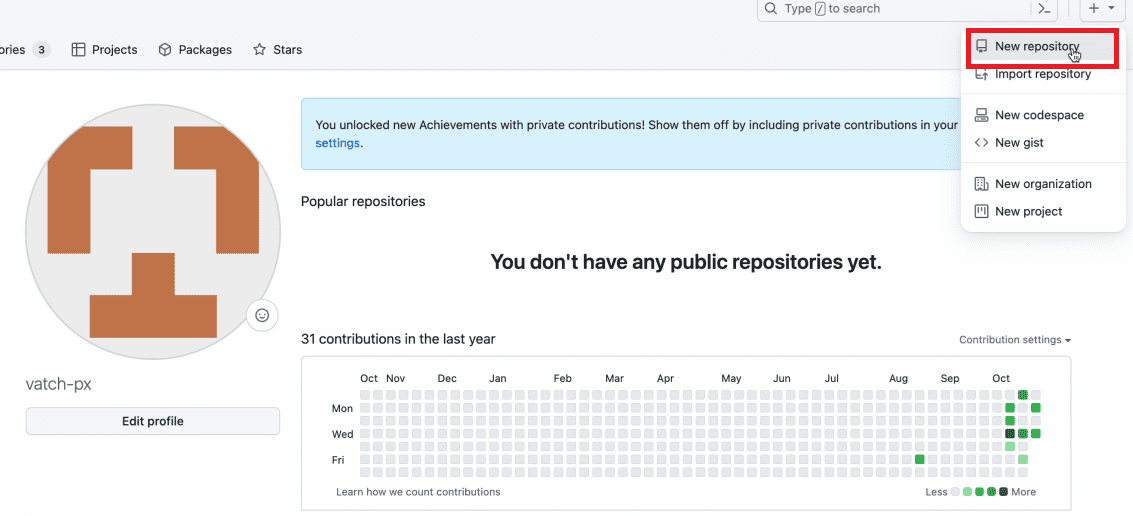Click the New organization building icon

click(982, 184)
